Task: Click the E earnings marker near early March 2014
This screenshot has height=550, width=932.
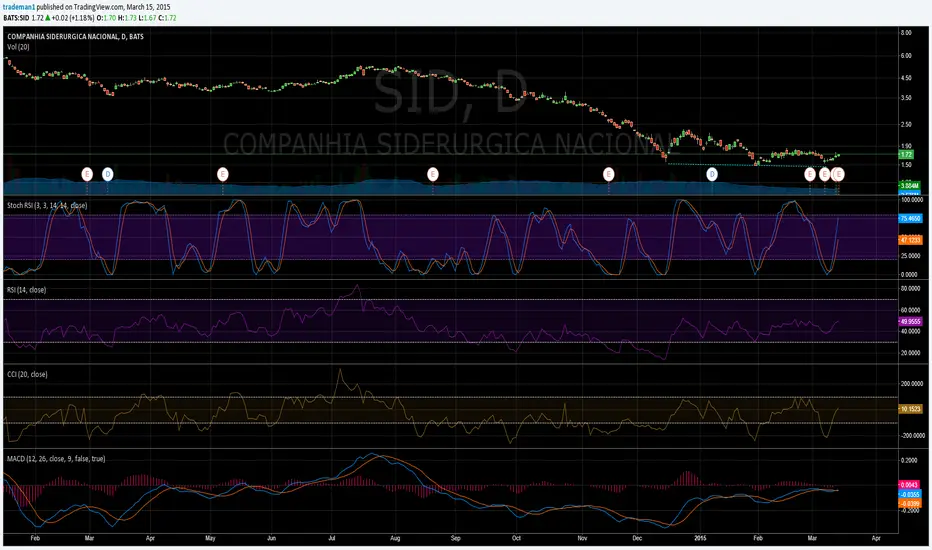Action: 87,174
